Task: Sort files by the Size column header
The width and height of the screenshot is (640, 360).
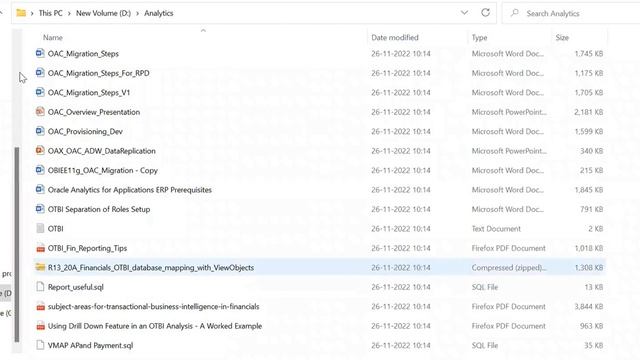Action: [562, 38]
